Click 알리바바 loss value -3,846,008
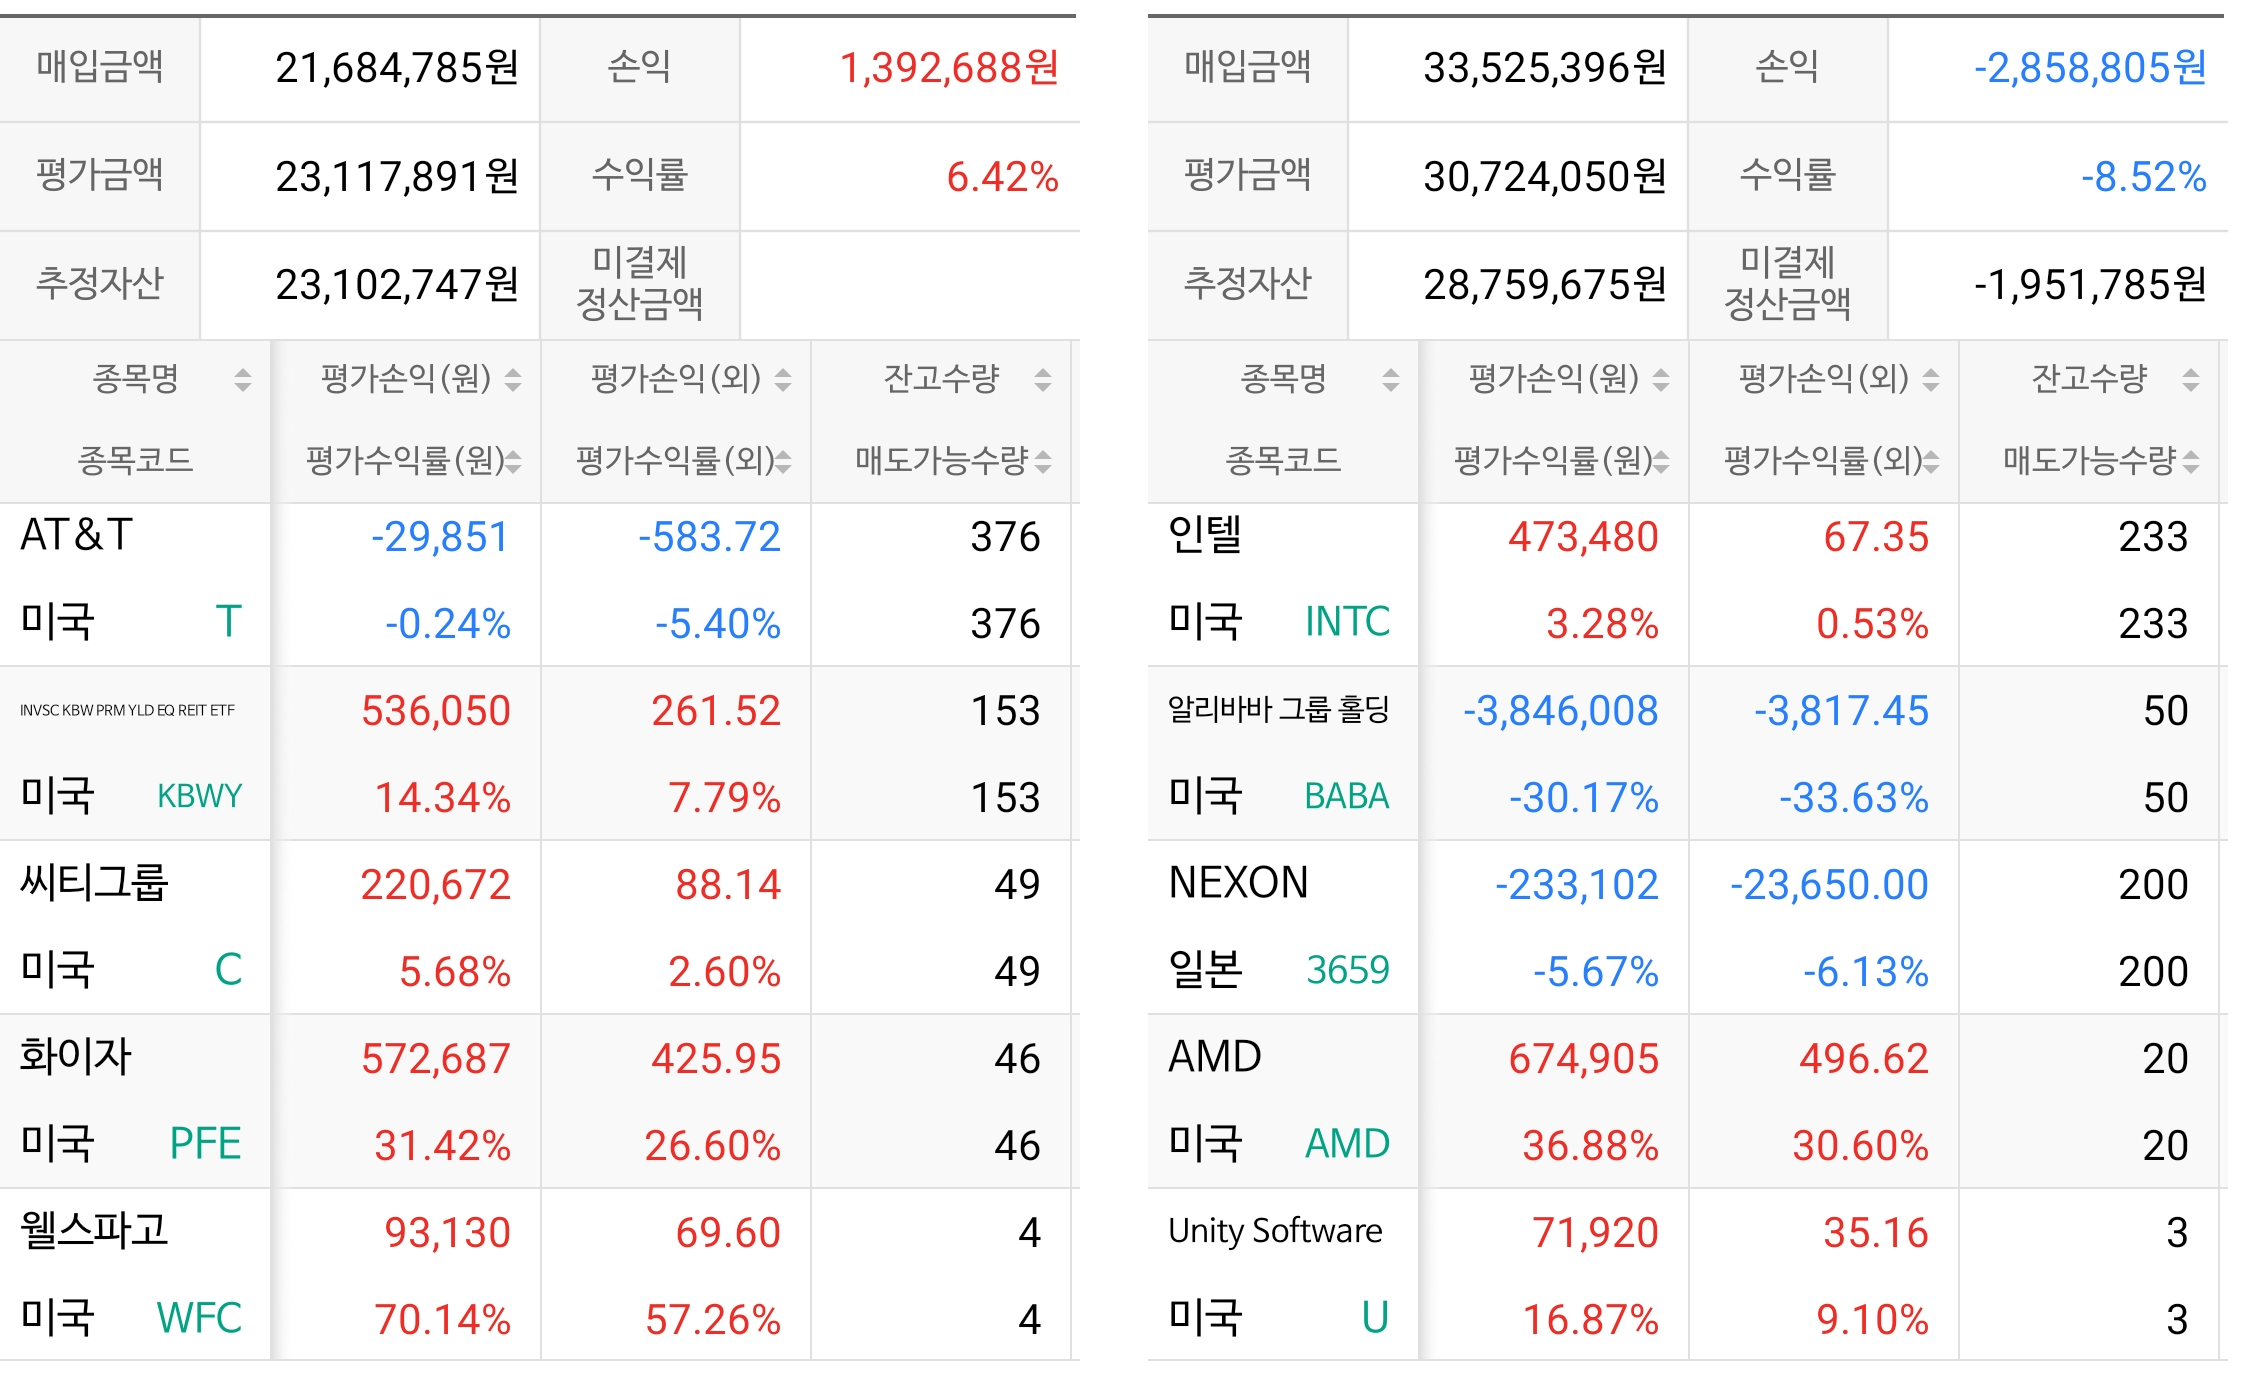The width and height of the screenshot is (2242, 1377). pos(1560,711)
